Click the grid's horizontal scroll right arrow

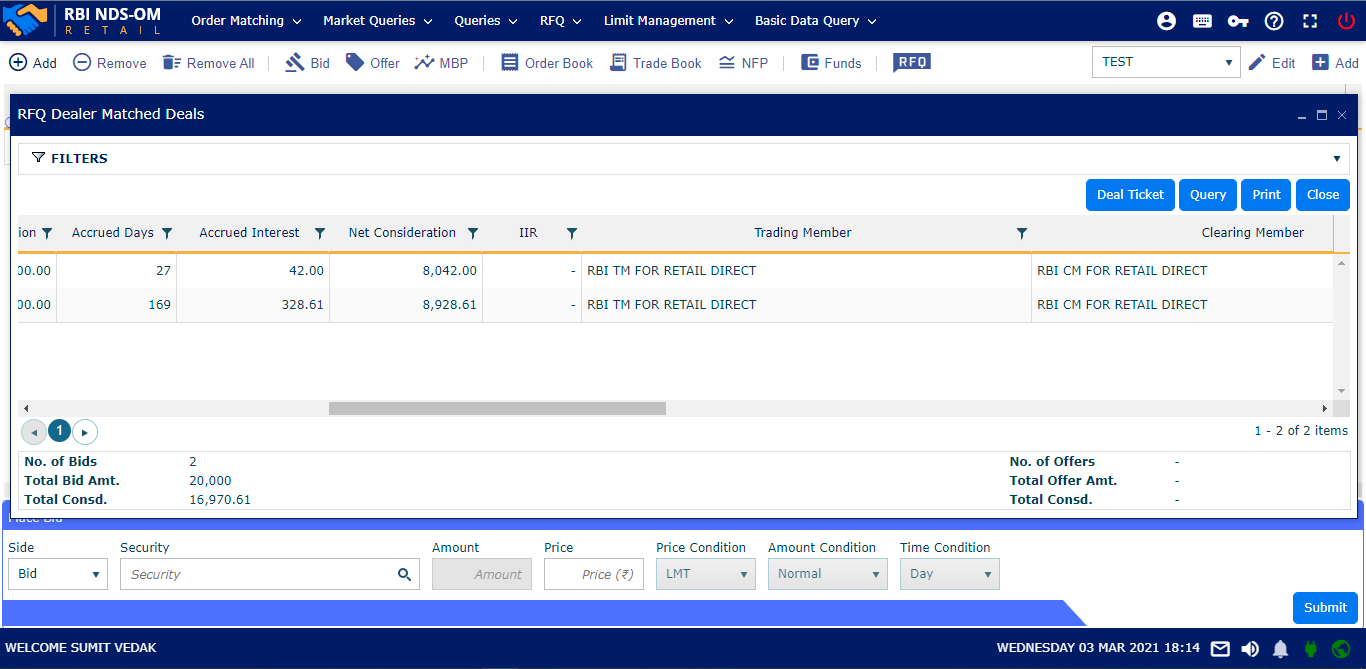(1325, 408)
